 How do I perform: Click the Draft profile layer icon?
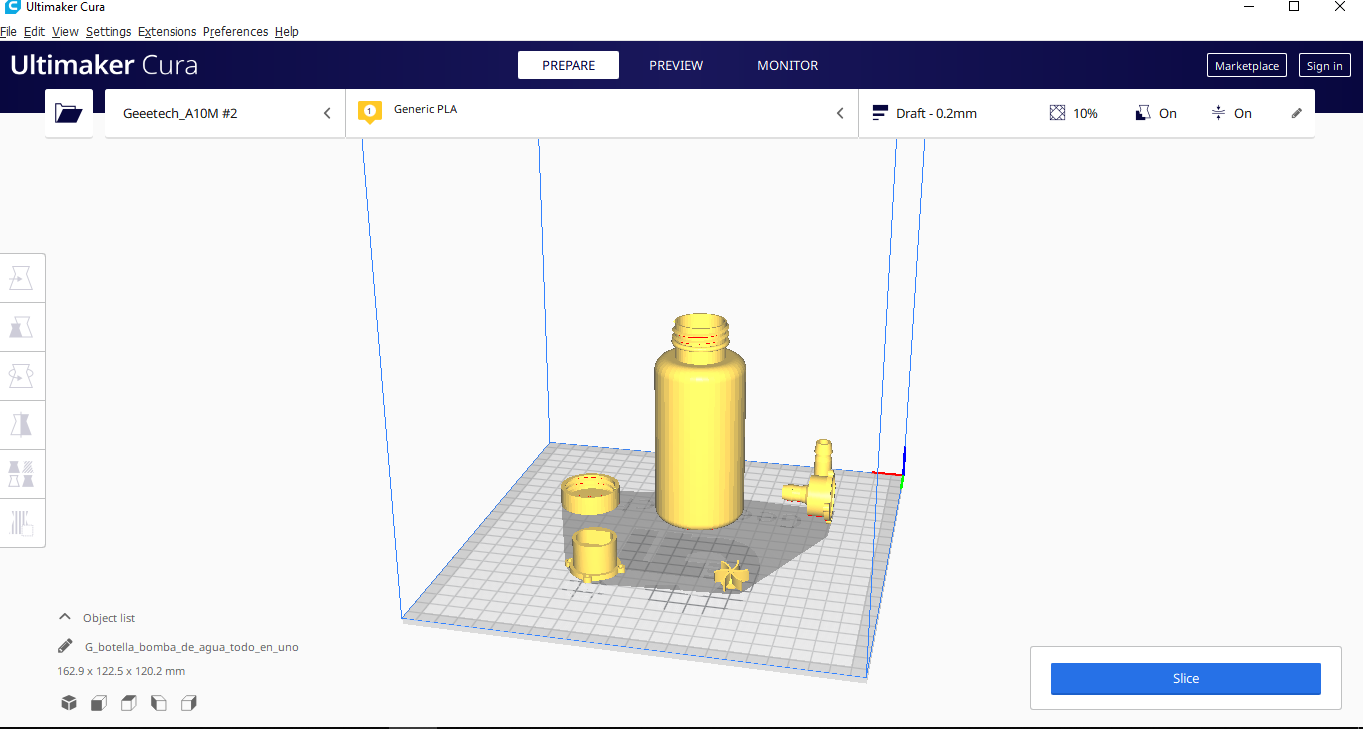[880, 113]
